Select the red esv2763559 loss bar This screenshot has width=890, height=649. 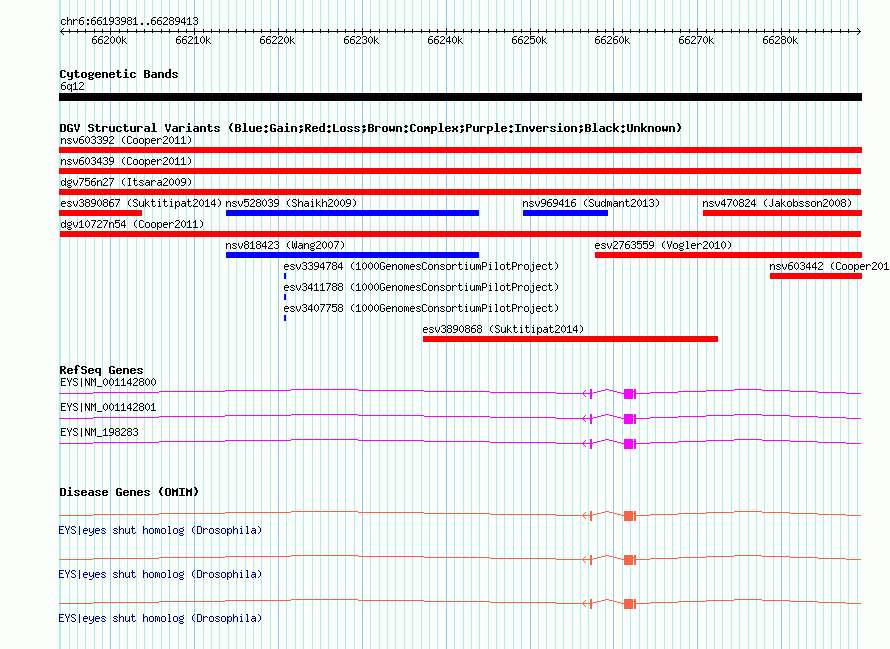click(x=728, y=255)
